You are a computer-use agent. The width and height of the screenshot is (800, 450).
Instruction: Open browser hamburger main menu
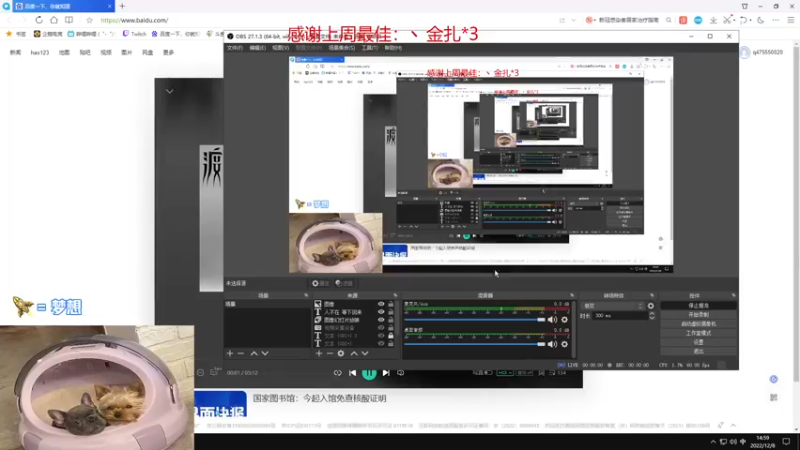(791, 20)
